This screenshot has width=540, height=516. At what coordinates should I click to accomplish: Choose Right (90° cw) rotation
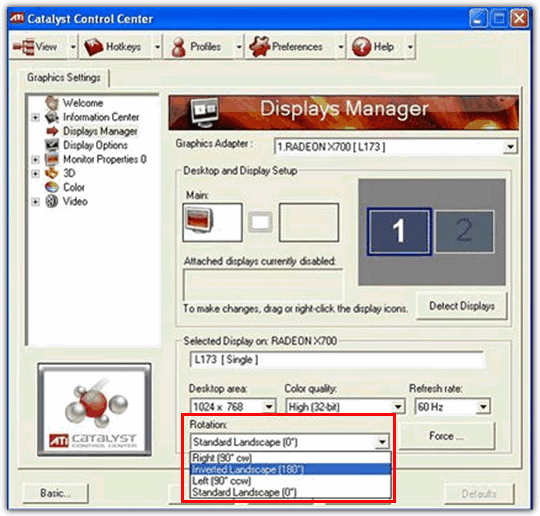[x=291, y=458]
